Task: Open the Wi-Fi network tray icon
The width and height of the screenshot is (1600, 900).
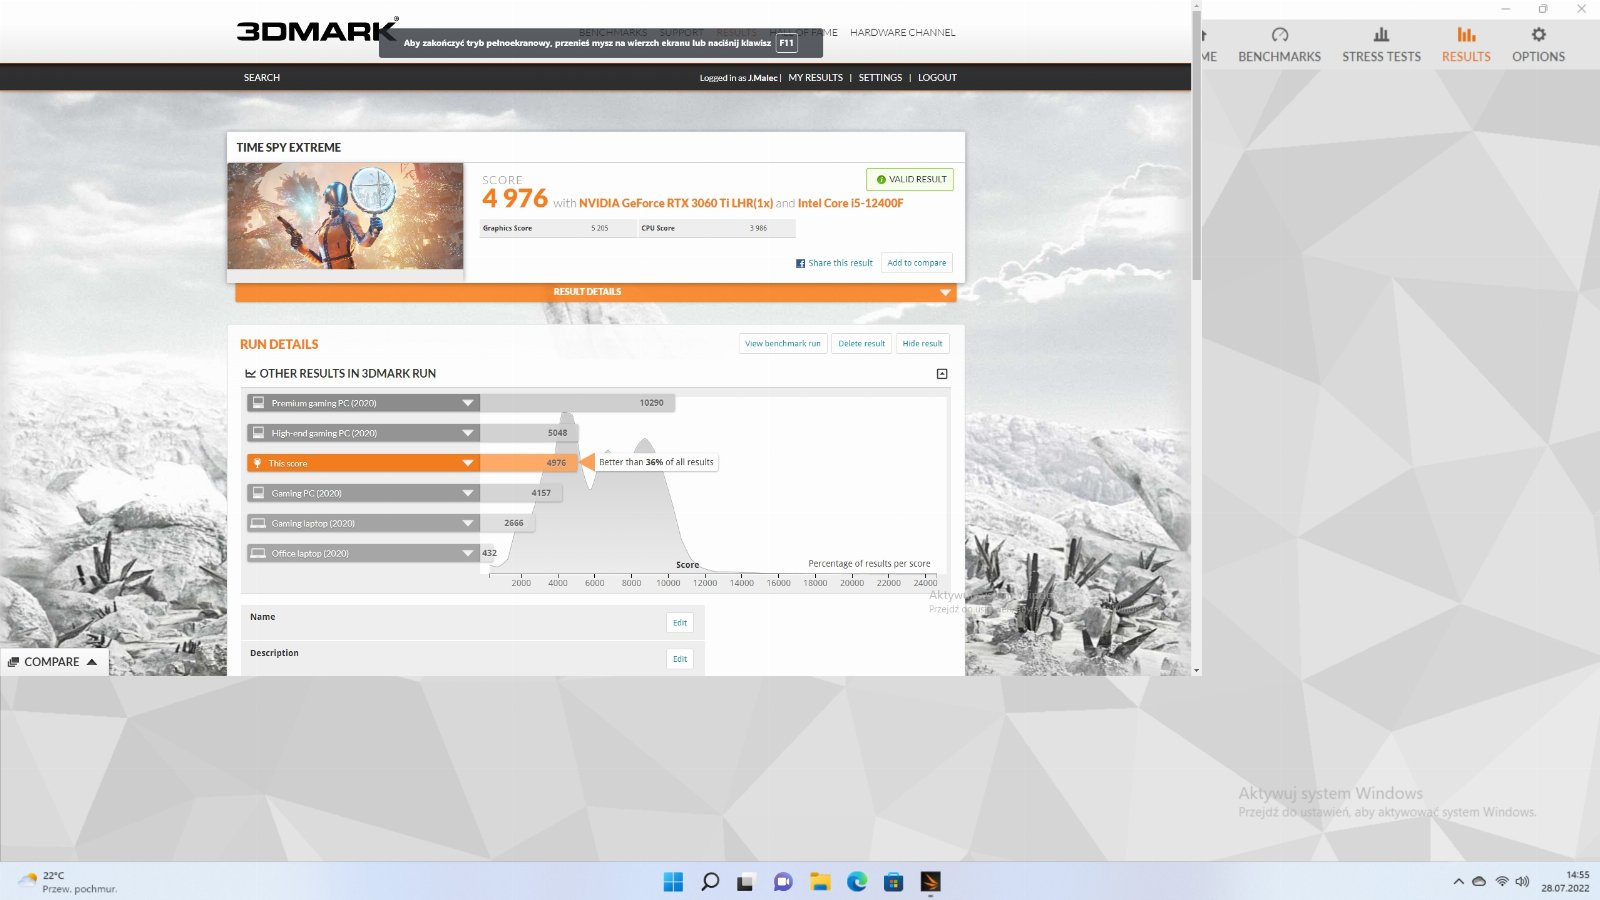Action: [1502, 881]
